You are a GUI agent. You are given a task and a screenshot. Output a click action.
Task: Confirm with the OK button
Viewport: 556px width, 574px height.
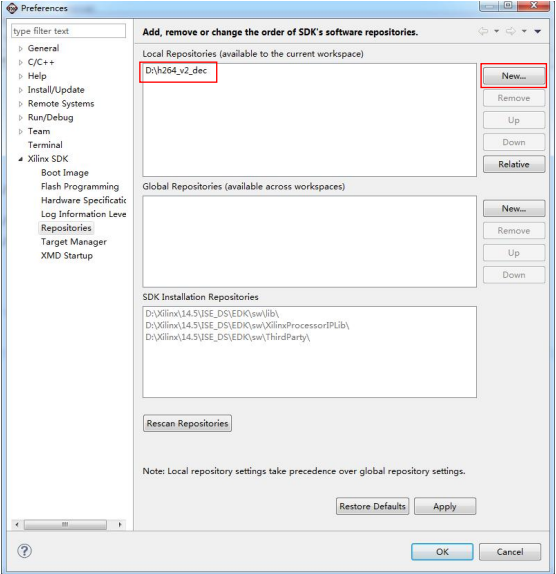coord(442,552)
